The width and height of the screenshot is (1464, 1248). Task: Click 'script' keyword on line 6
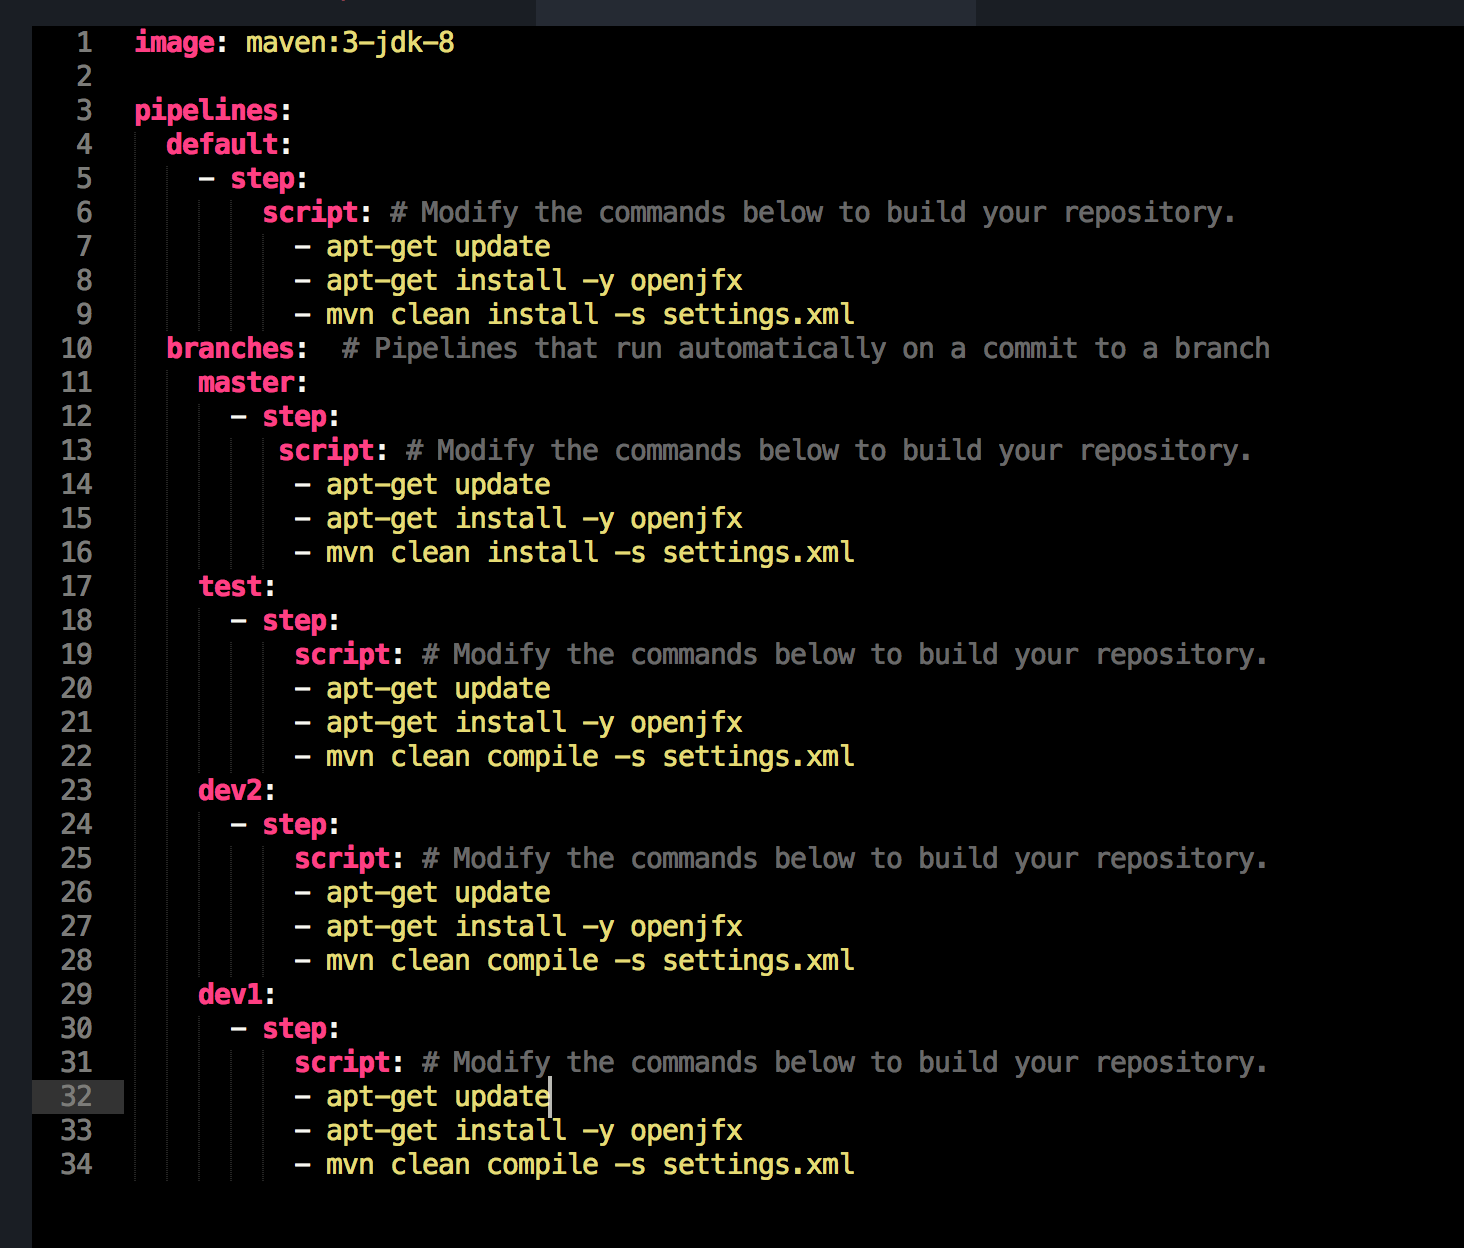pos(310,213)
